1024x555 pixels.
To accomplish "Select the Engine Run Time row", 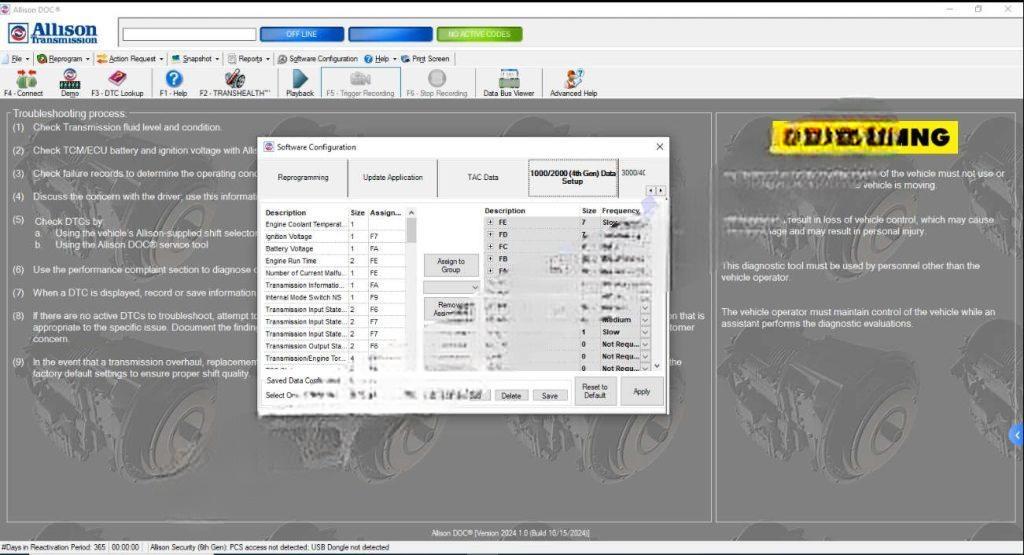I will click(334, 261).
